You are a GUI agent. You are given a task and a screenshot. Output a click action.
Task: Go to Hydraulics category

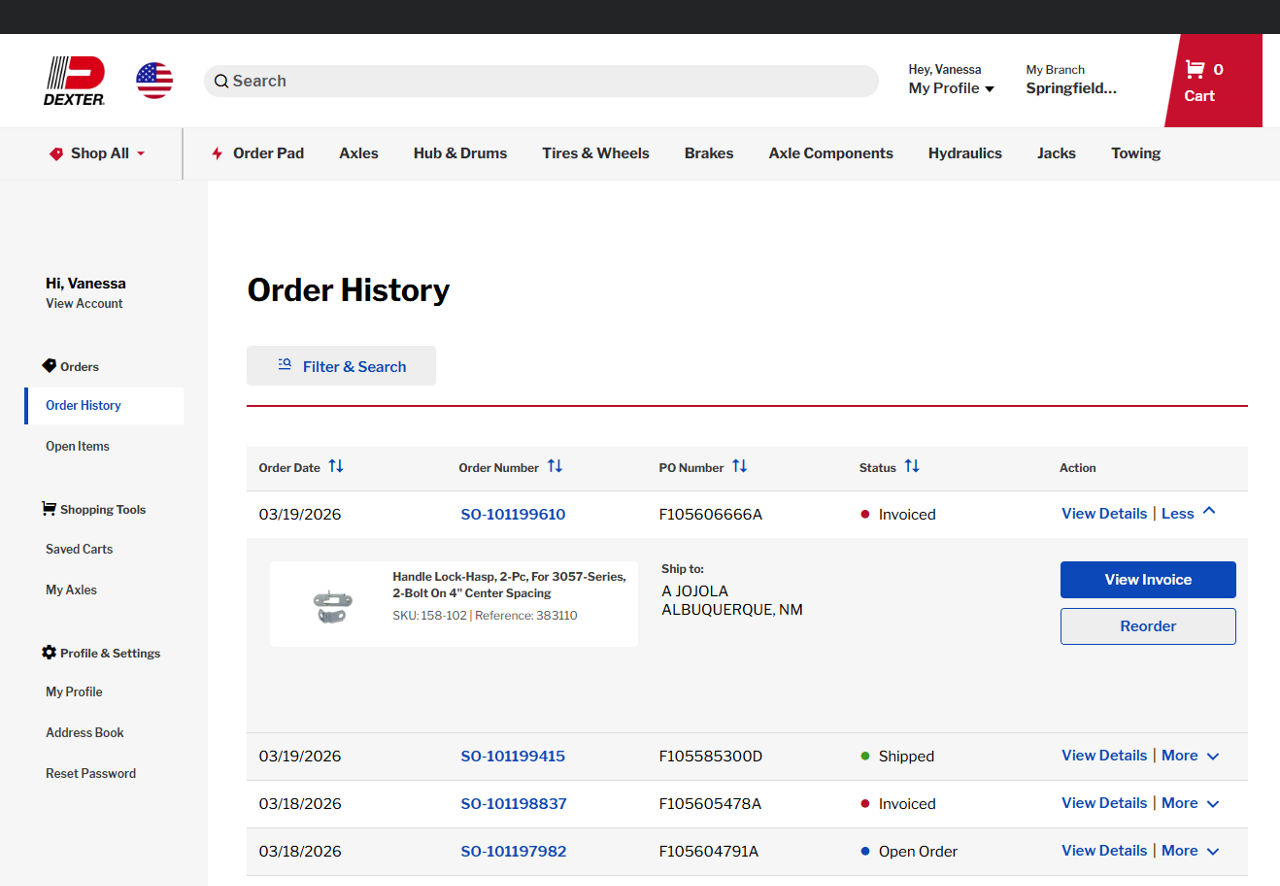[x=965, y=154]
